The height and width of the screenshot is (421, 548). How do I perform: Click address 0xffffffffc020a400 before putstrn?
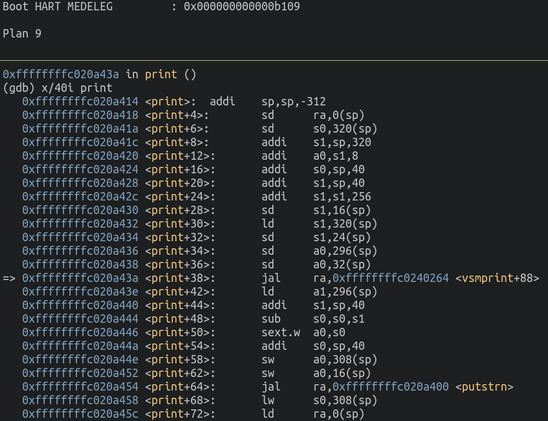coord(390,387)
